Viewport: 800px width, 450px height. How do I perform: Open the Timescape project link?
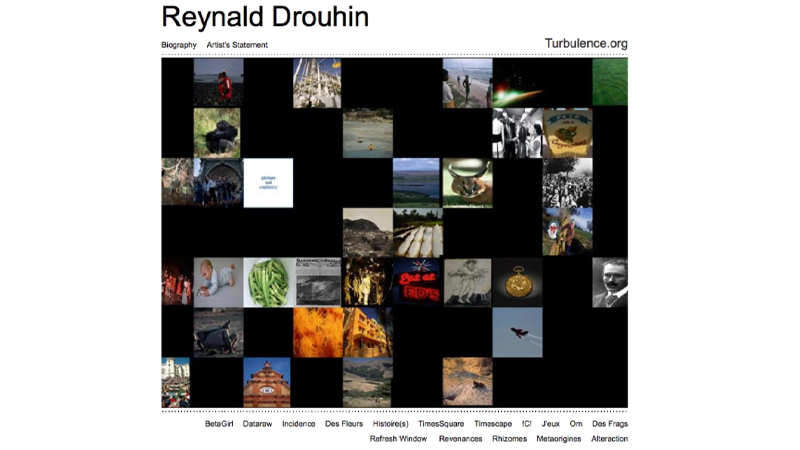pos(493,423)
